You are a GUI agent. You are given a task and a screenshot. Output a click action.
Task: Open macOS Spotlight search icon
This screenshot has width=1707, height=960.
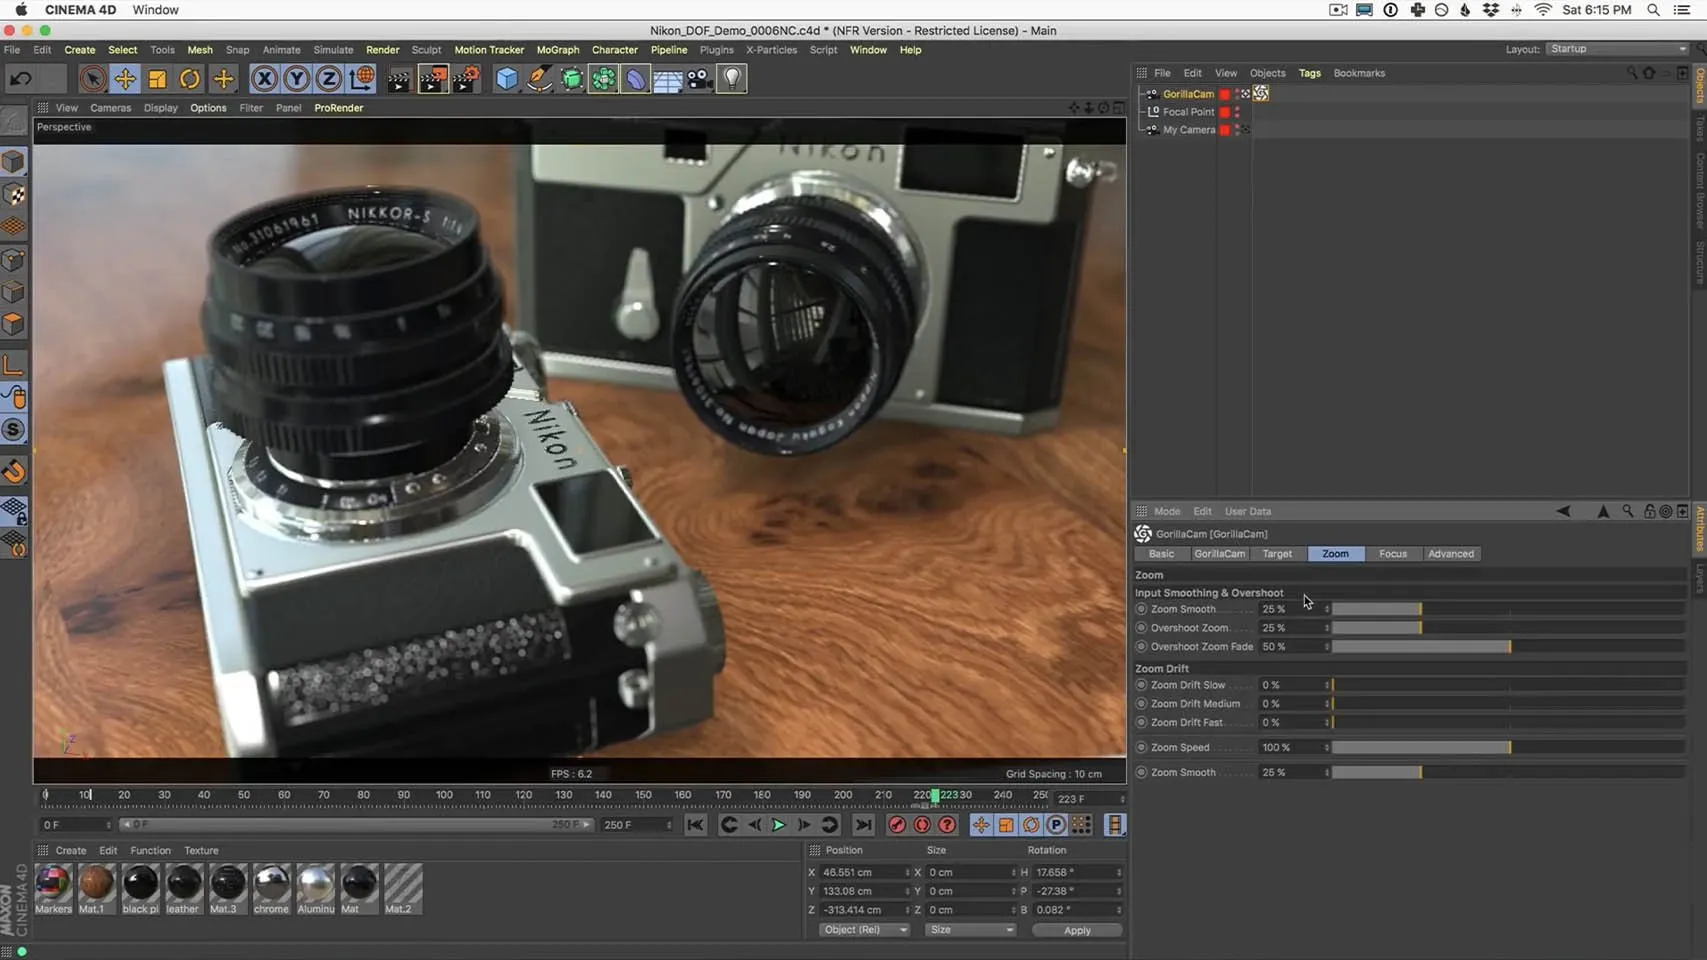point(1653,10)
